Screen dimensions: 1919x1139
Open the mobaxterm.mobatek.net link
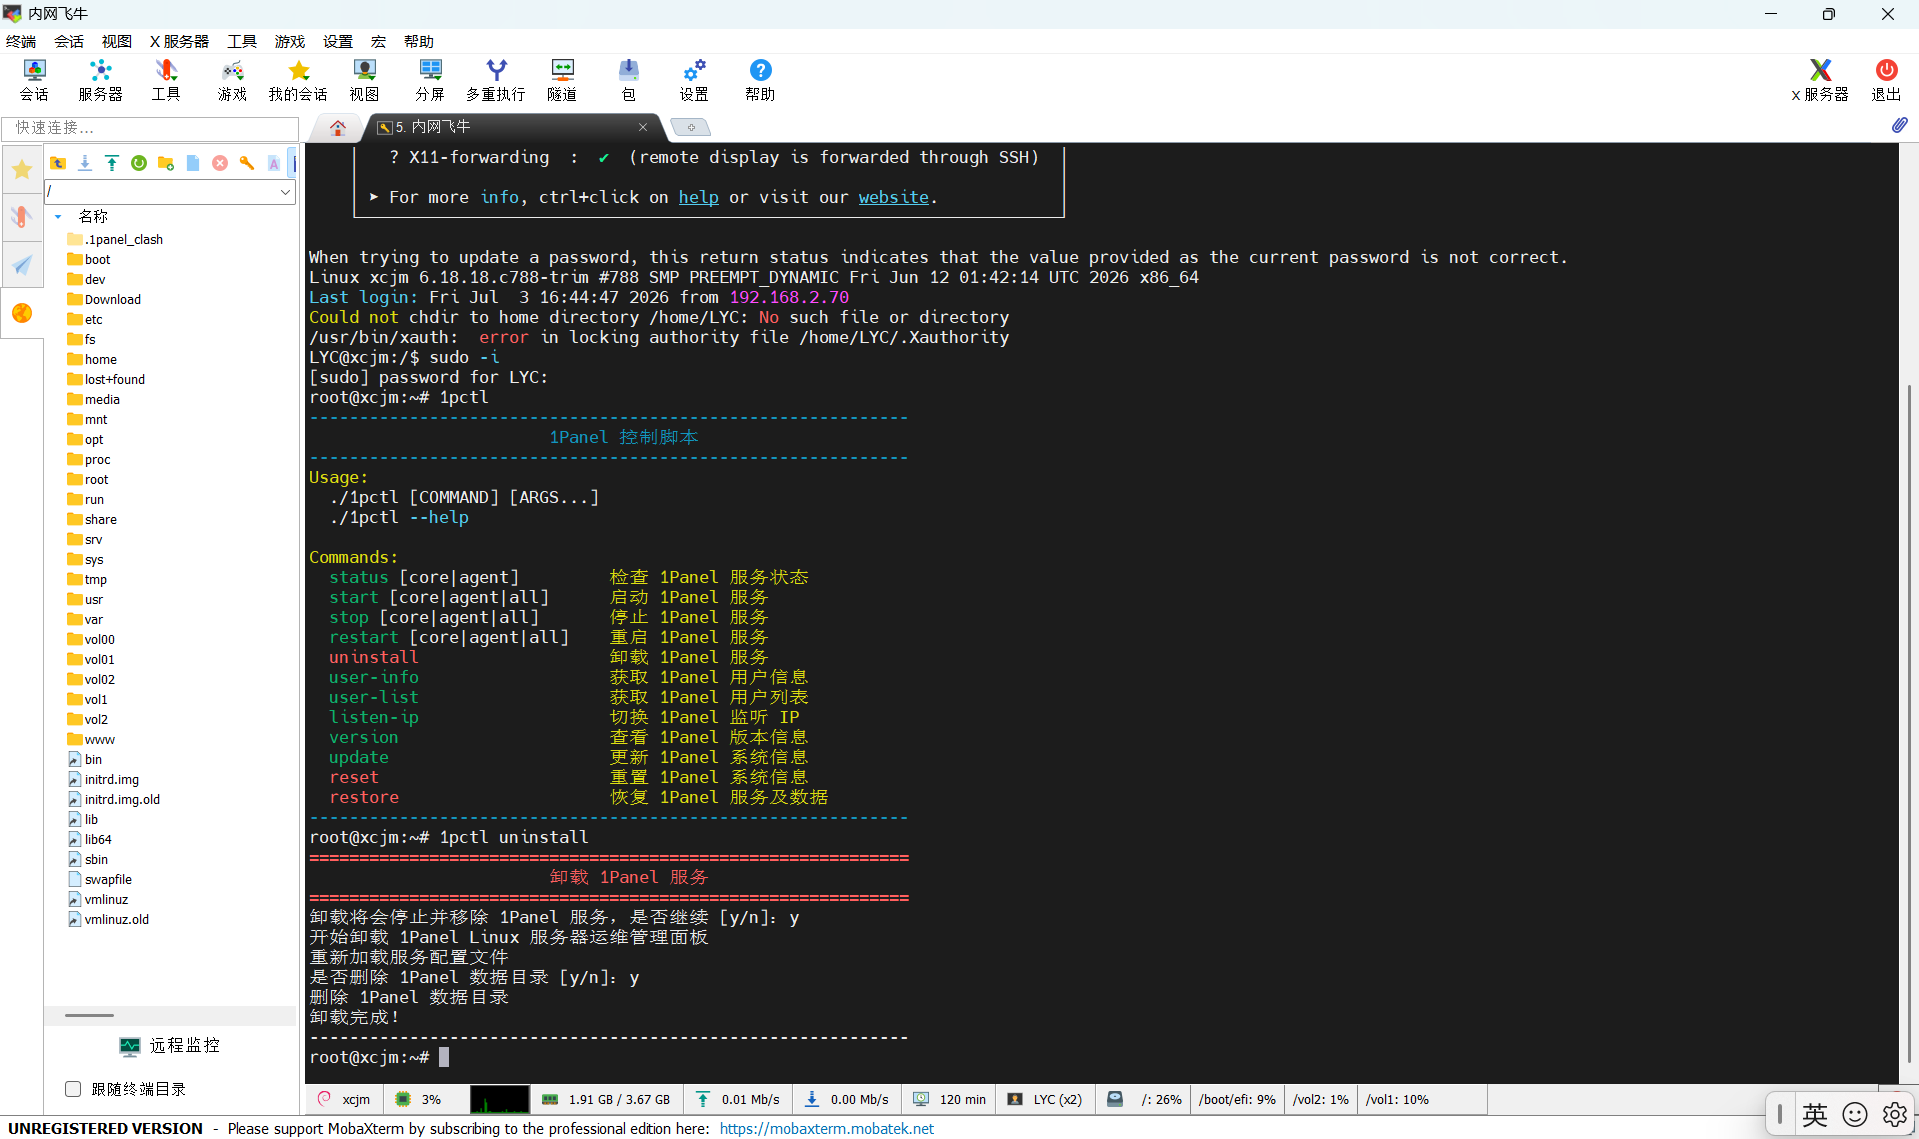pyautogui.click(x=826, y=1128)
